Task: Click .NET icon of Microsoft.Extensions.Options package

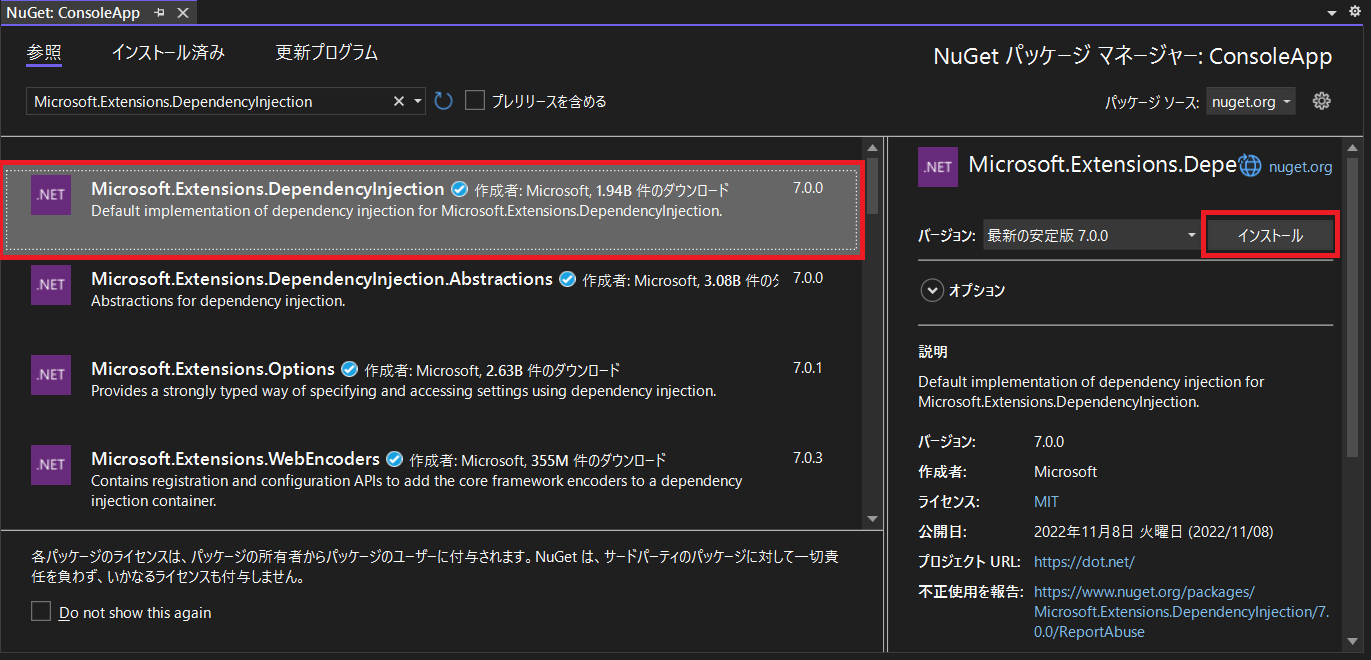Action: tap(51, 375)
